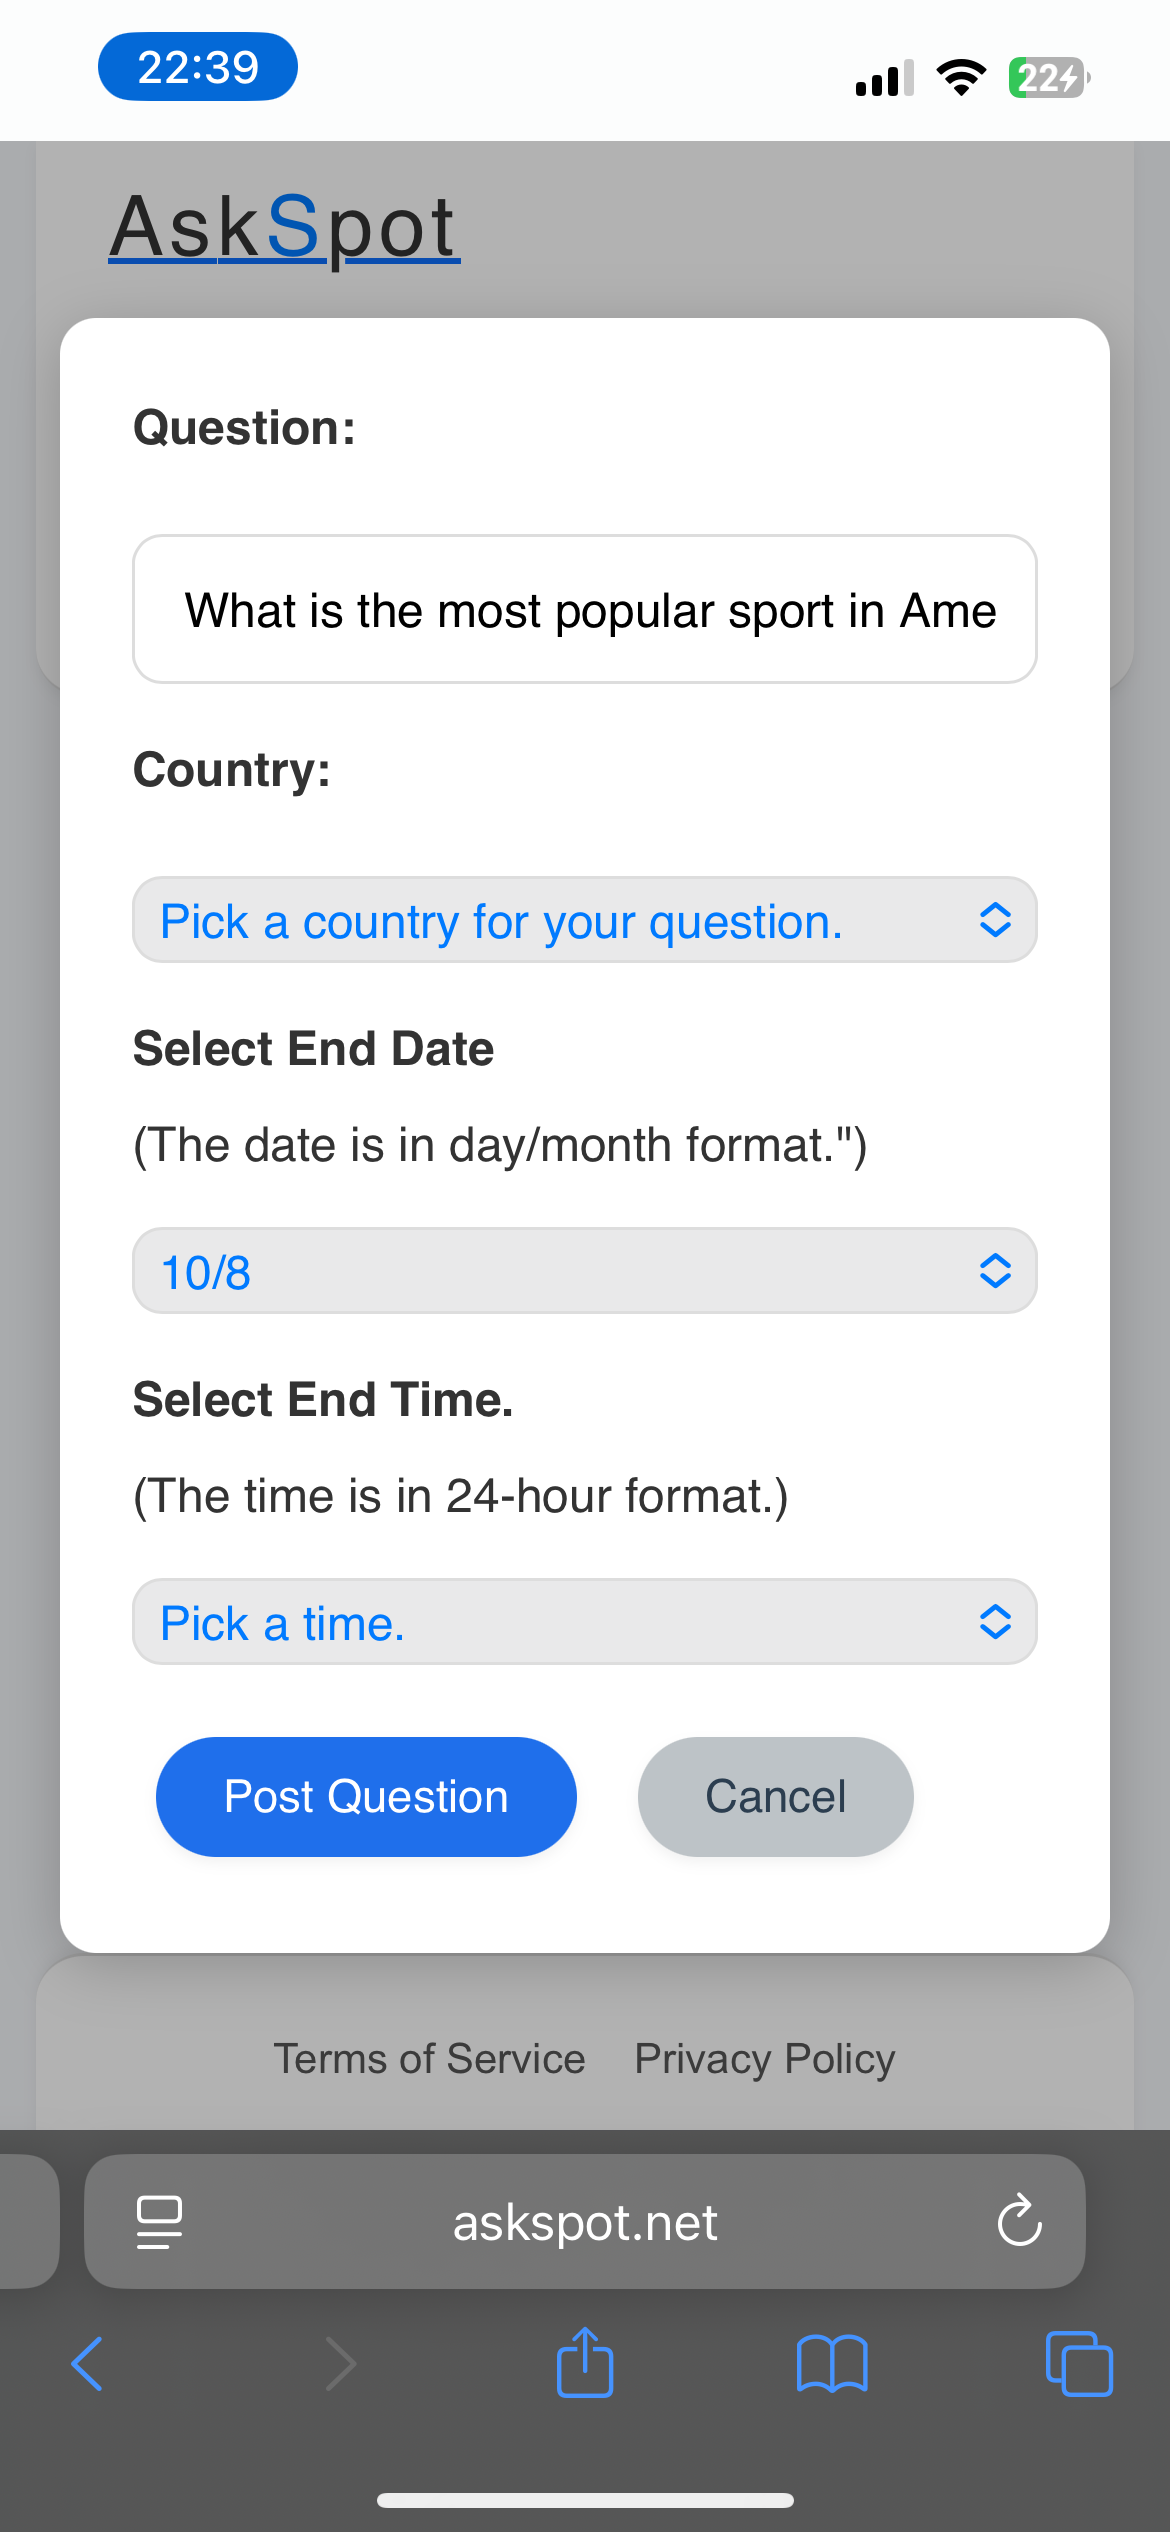Click the Cancel button

[x=776, y=1797]
